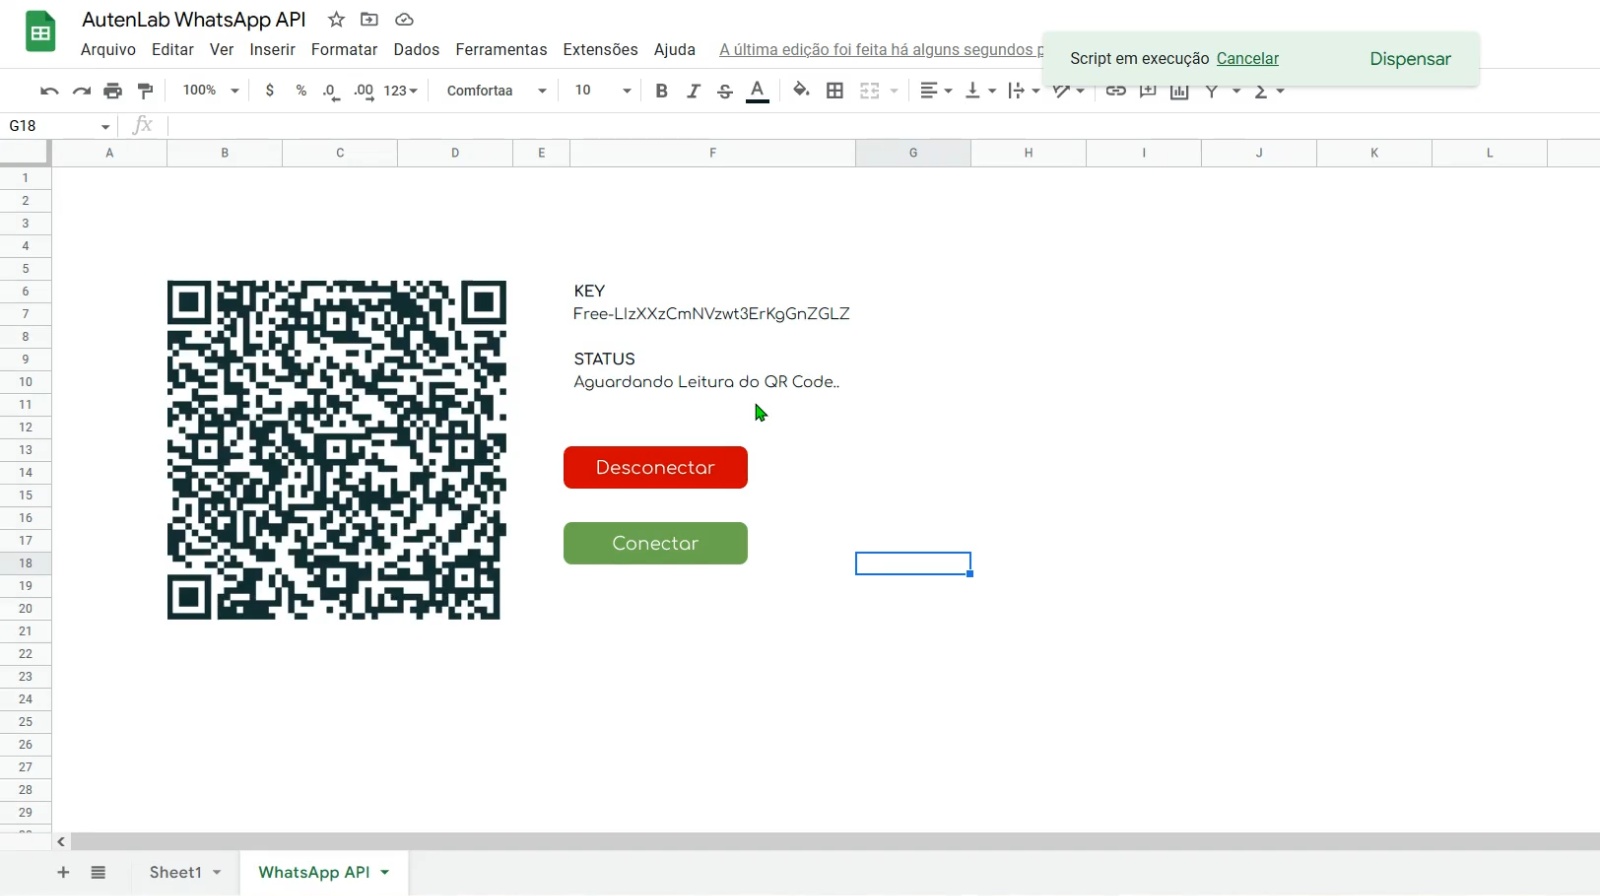This screenshot has height=896, width=1600.
Task: Open the Editar menu
Action: click(173, 49)
